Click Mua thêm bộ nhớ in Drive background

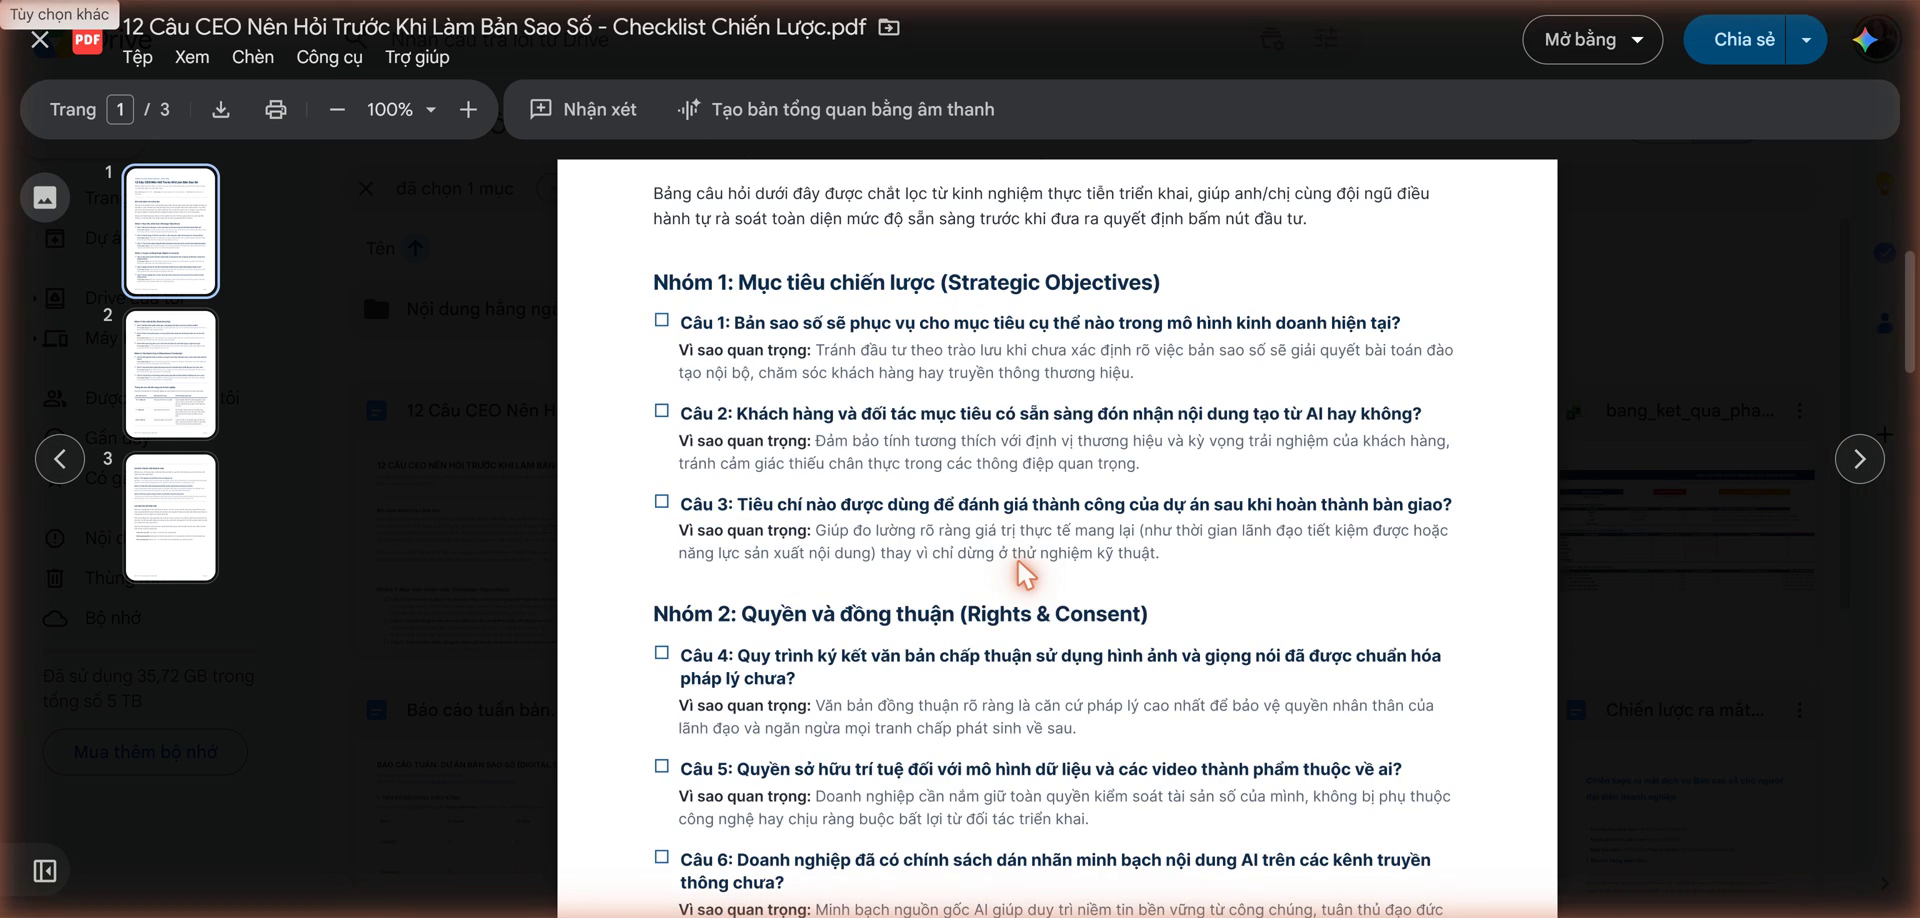[145, 752]
